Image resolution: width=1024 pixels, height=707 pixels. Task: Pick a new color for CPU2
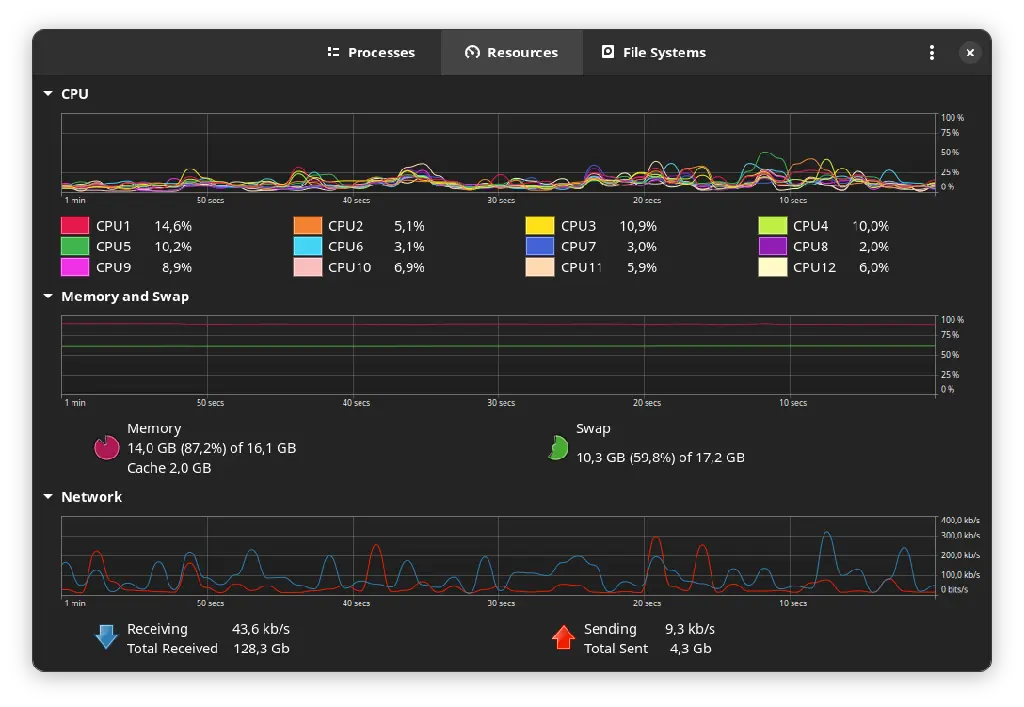click(x=308, y=226)
